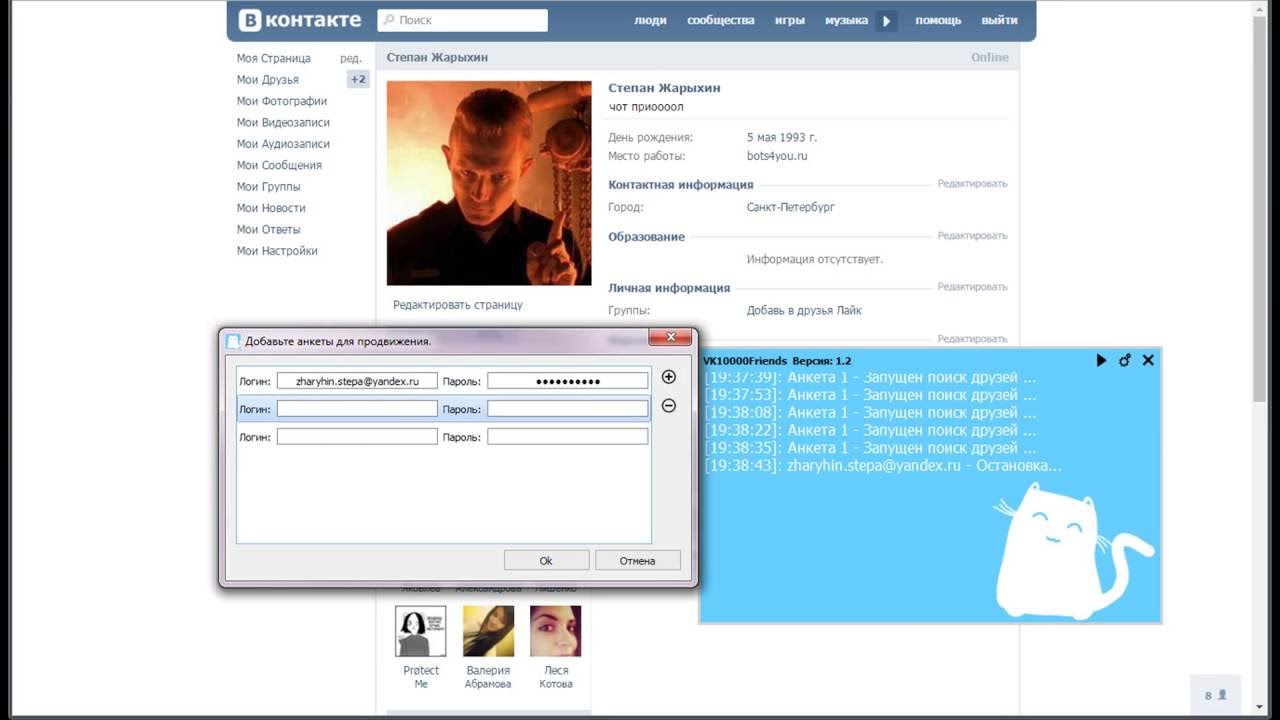Click 'Редактировать' beside Образование
Image resolution: width=1280 pixels, height=720 pixels.
(x=972, y=236)
